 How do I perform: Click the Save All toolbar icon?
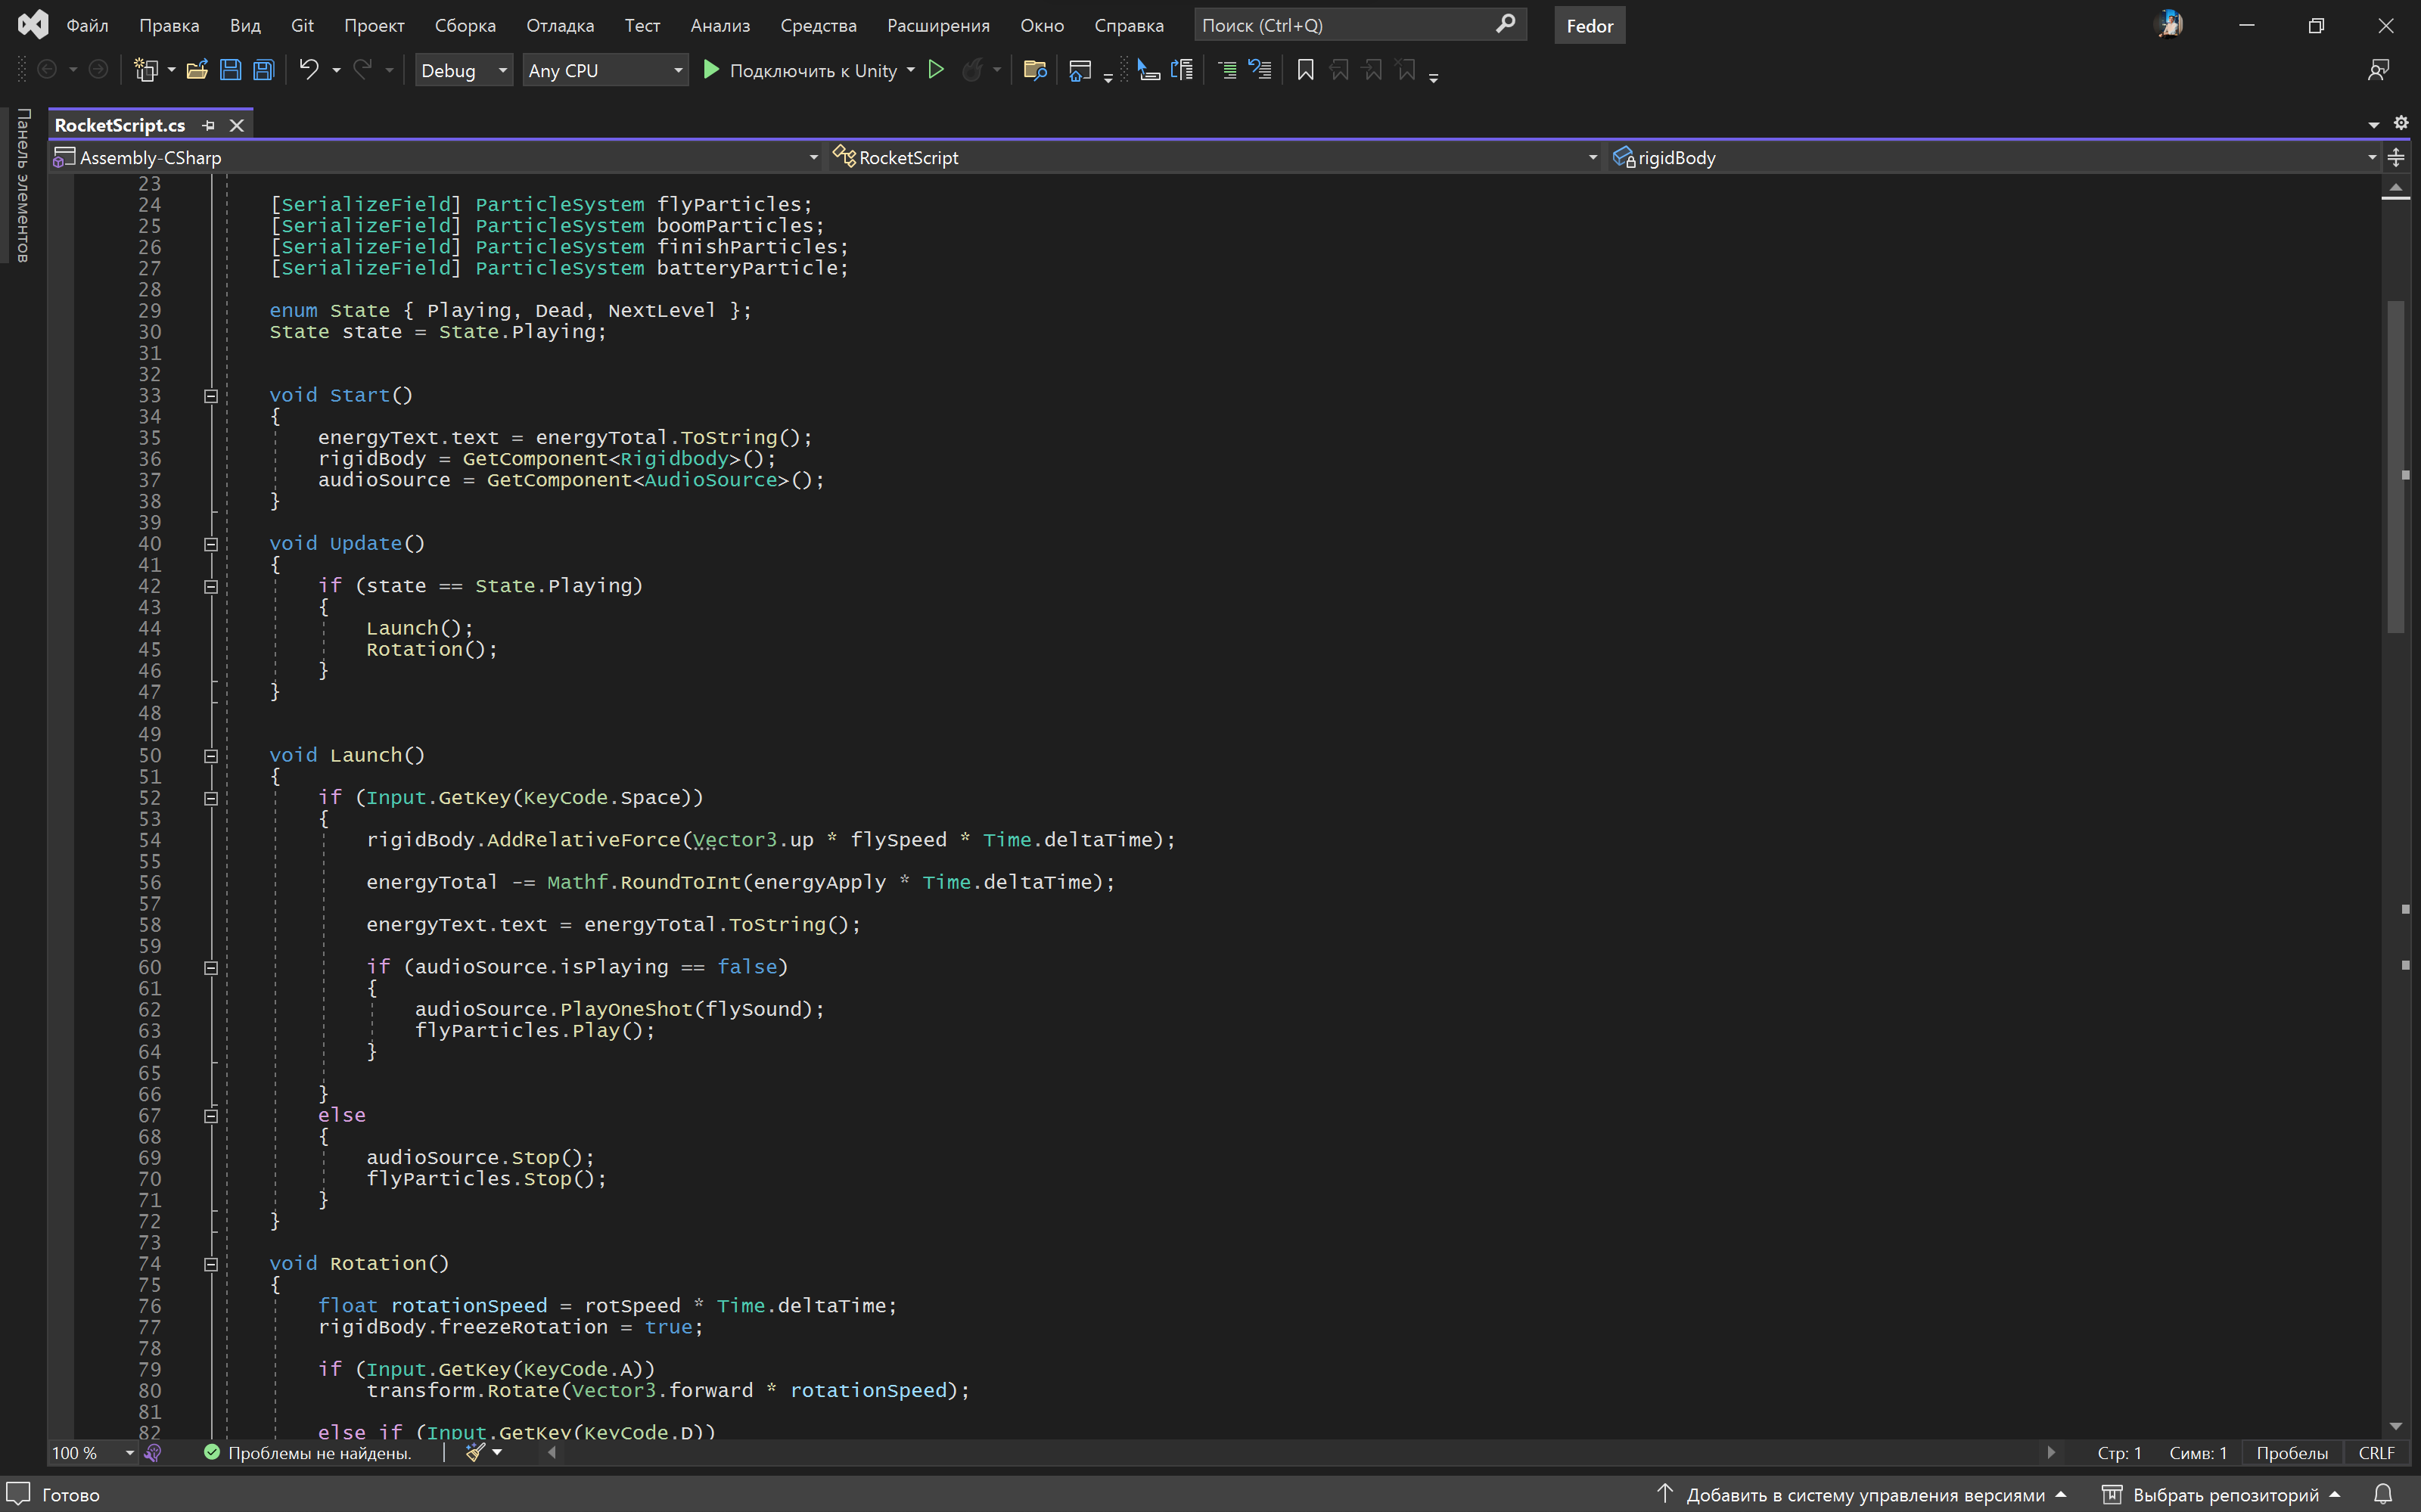point(264,70)
